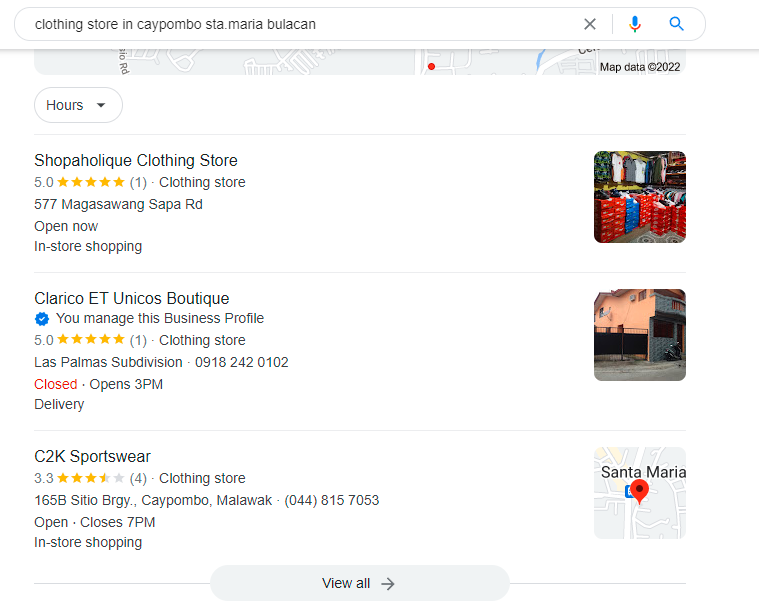Click 'Las Palmas Subdivision' address text
The width and height of the screenshot is (759, 616).
click(108, 362)
